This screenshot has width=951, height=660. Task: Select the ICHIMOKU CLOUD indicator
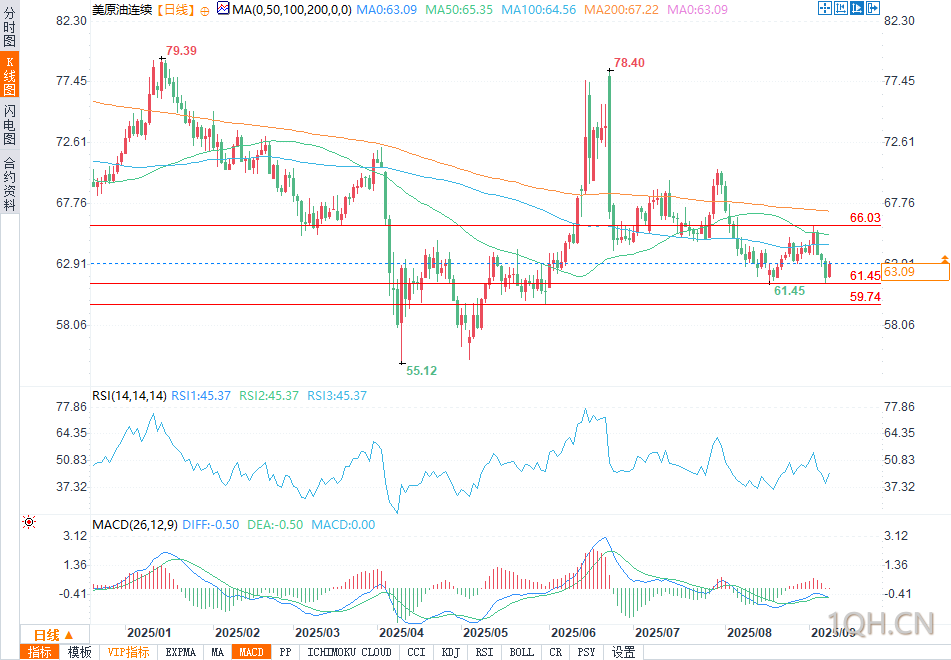coord(349,652)
